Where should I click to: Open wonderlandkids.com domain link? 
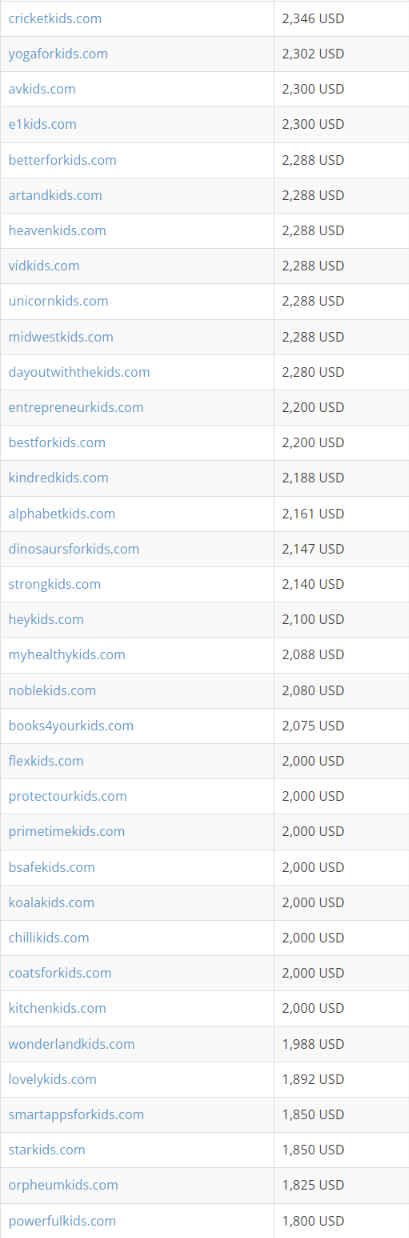(72, 1044)
